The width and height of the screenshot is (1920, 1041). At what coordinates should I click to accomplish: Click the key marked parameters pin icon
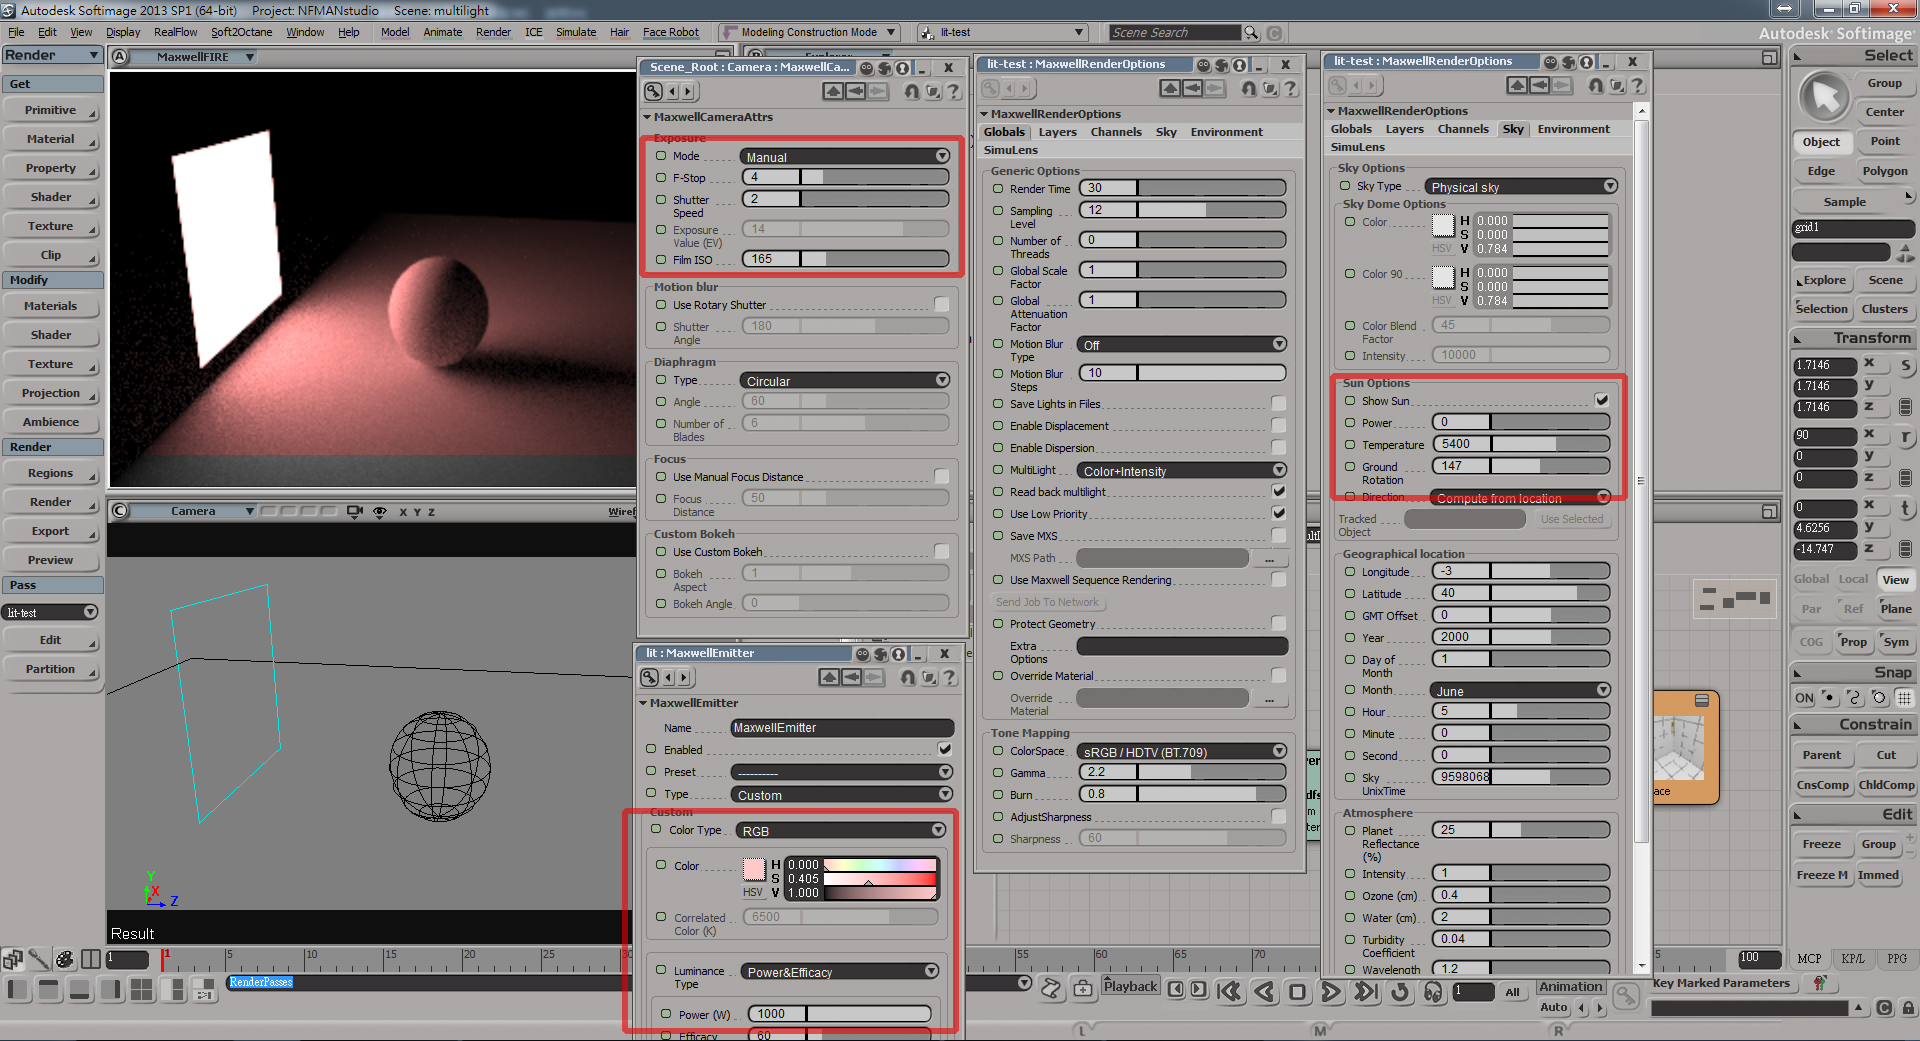(1820, 984)
